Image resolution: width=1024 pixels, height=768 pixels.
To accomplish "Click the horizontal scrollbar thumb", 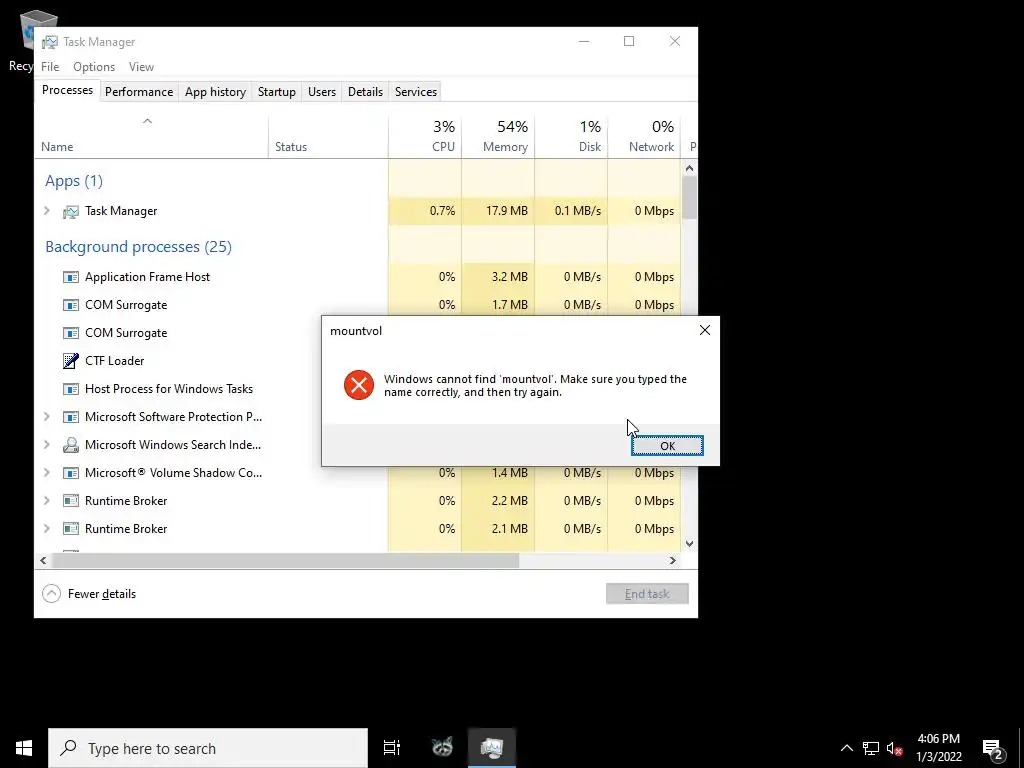I will click(285, 560).
